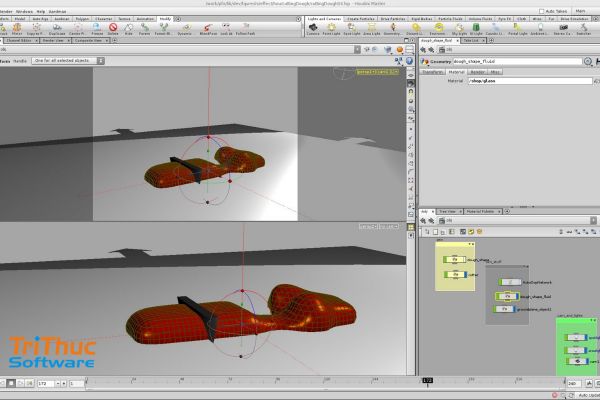Open the viewport camera menu label
The height and width of the screenshot is (400, 600).
[x=377, y=72]
